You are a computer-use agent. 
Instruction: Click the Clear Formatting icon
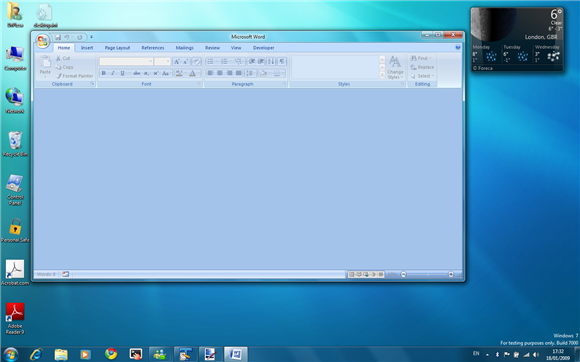pyautogui.click(x=196, y=61)
